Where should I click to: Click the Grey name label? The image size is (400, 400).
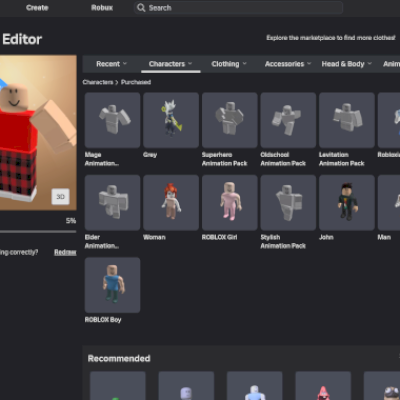(150, 155)
